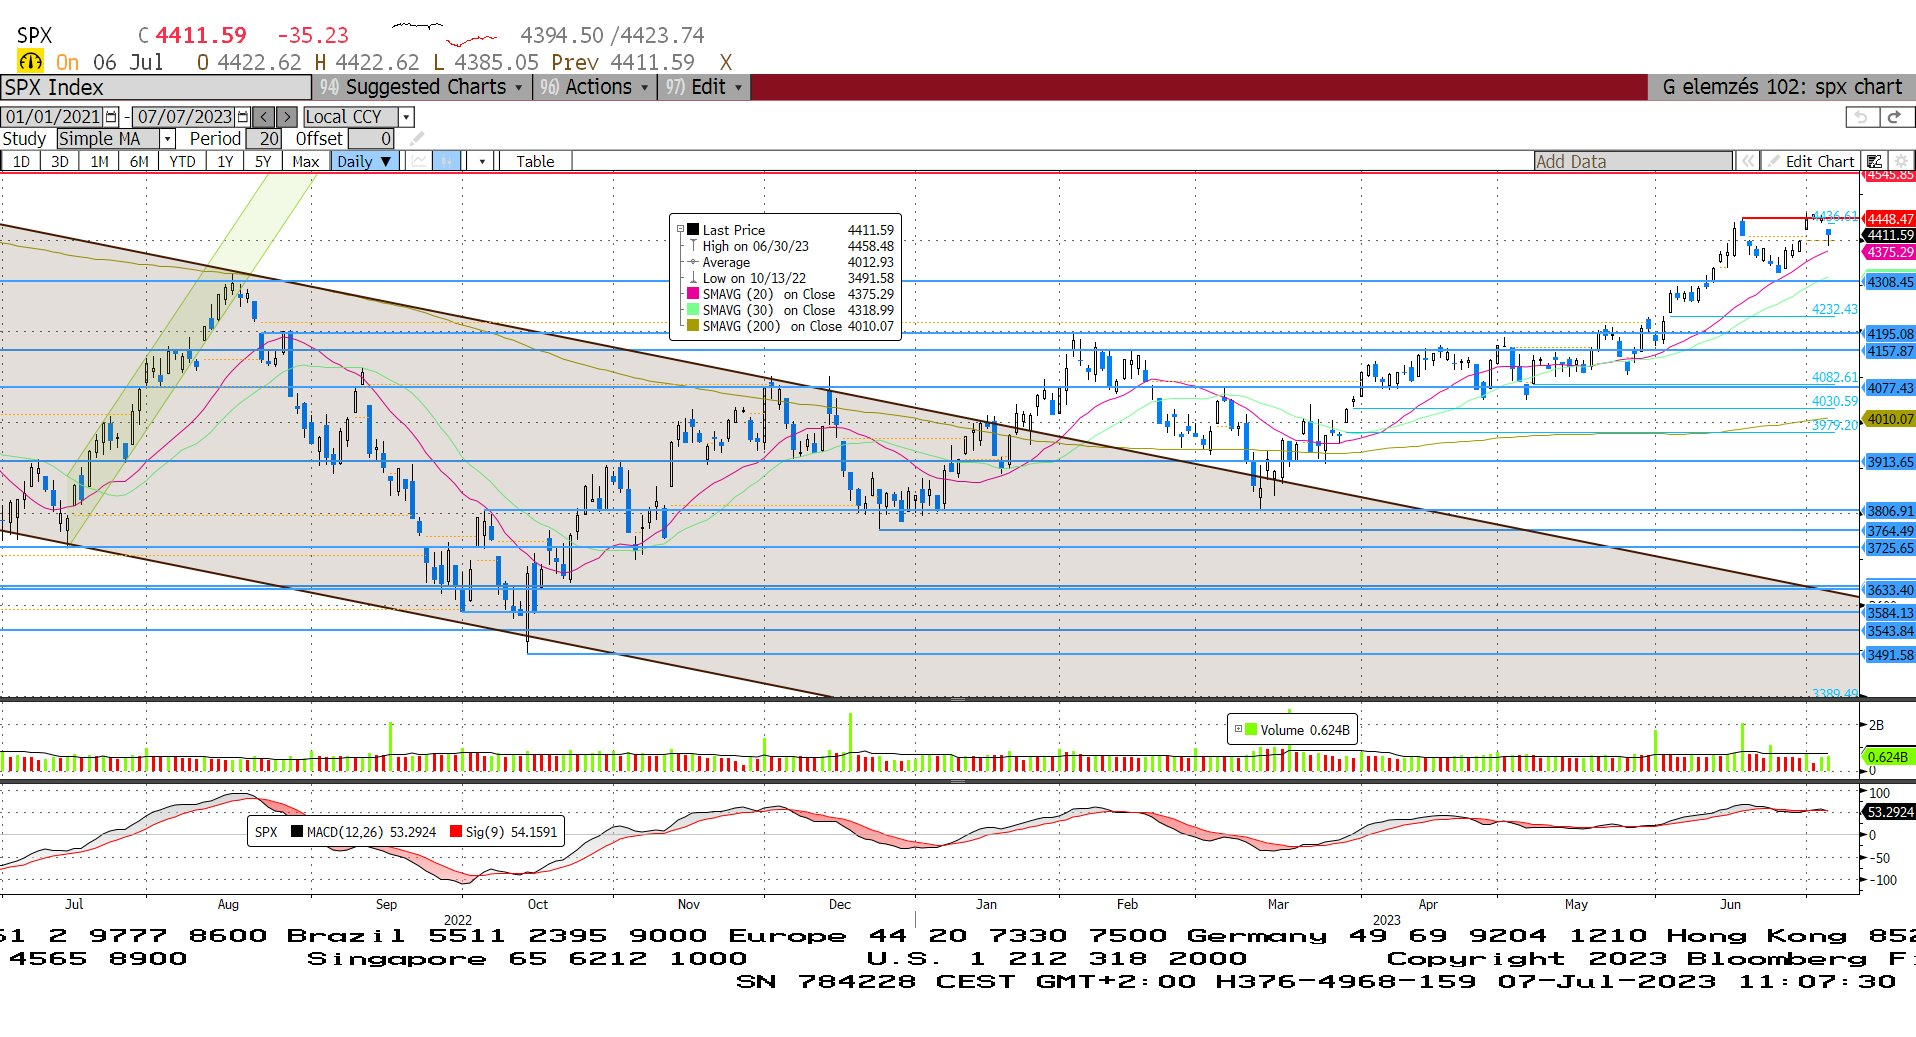Switch to line chart type icon
The image size is (1916, 1037).
(418, 161)
